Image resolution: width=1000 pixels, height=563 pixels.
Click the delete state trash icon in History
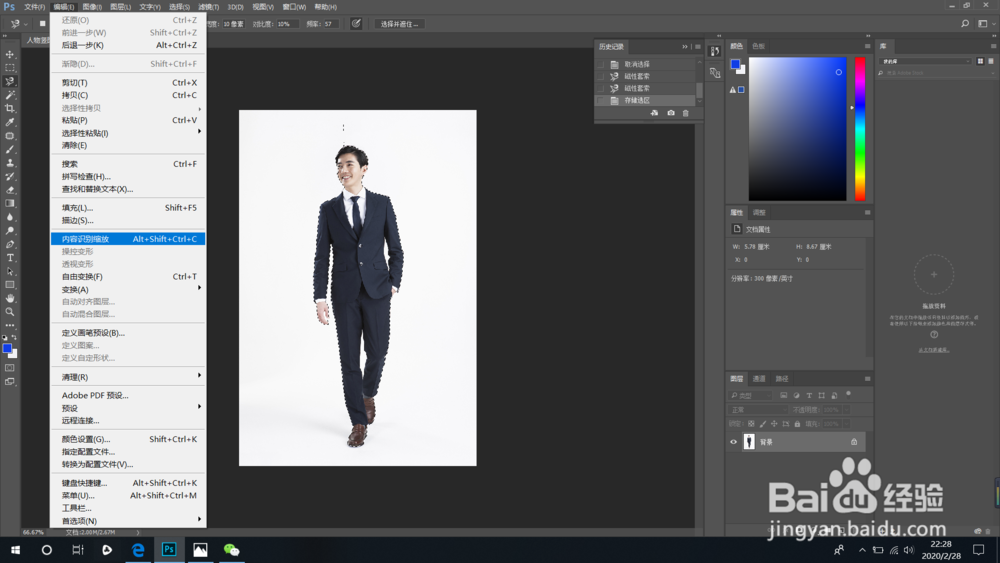686,113
